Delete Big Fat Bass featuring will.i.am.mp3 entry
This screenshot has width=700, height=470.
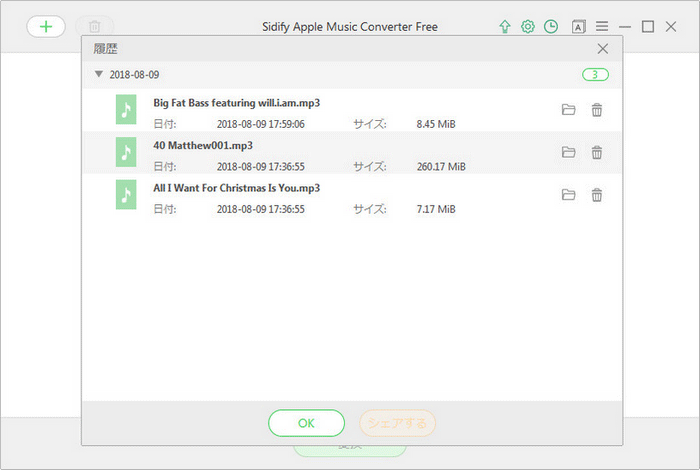[x=597, y=109]
